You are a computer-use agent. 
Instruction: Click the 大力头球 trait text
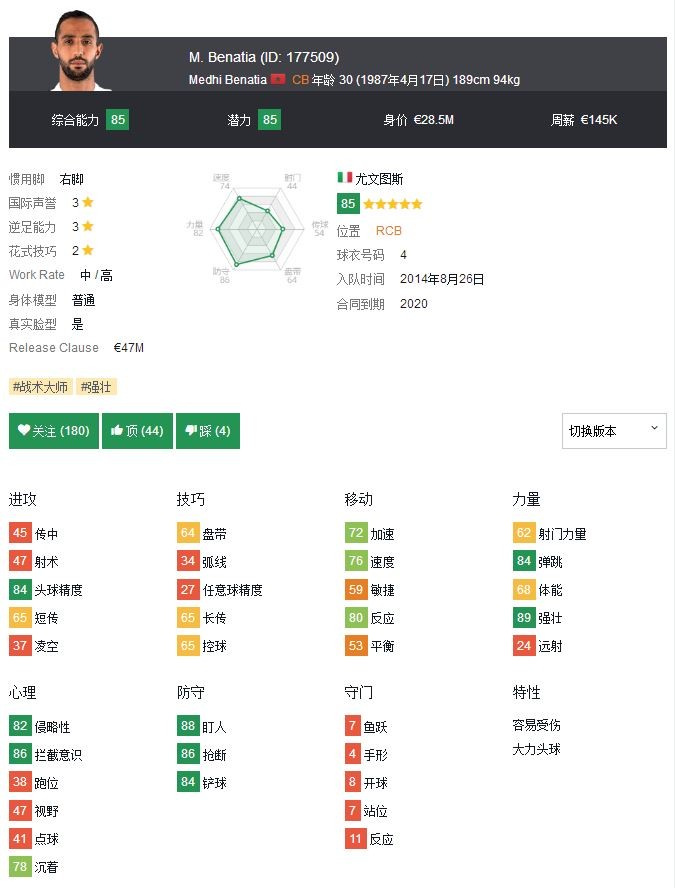click(x=536, y=749)
